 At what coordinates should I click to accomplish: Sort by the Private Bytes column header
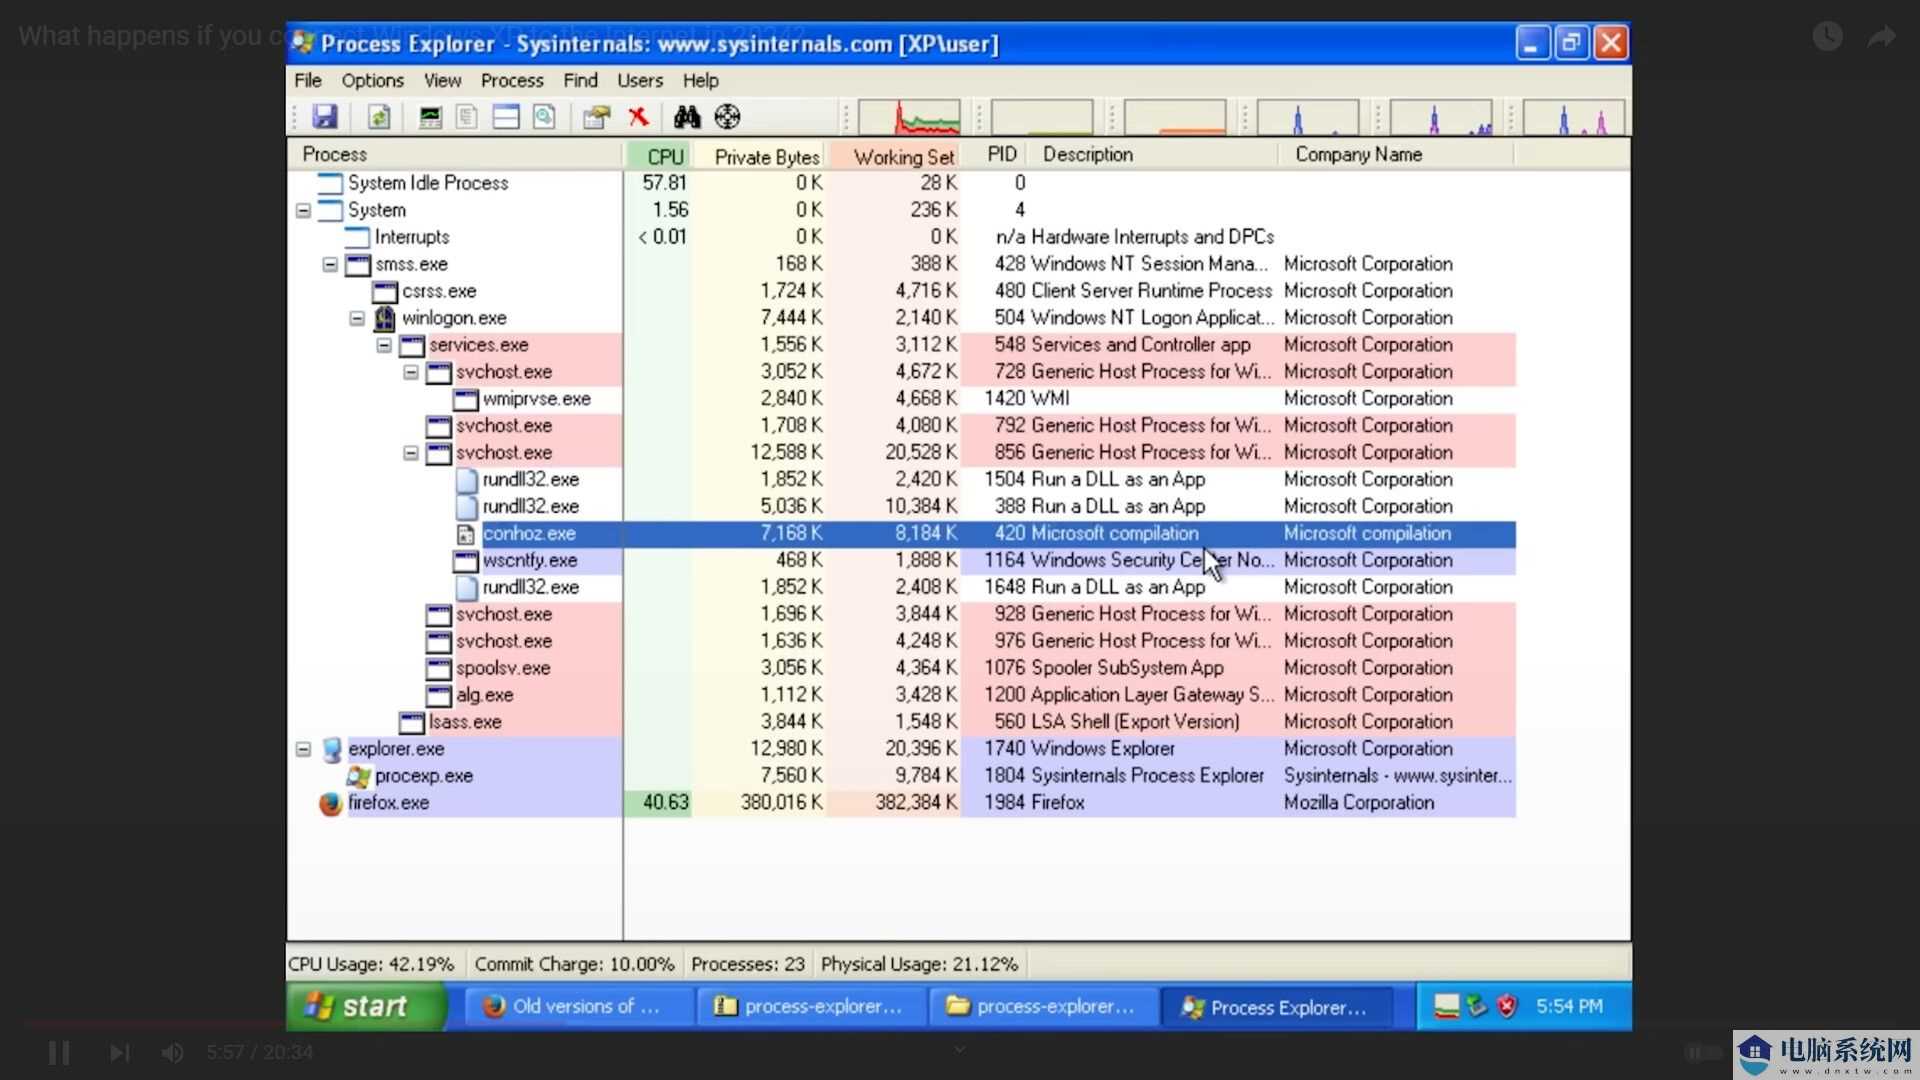coord(759,156)
